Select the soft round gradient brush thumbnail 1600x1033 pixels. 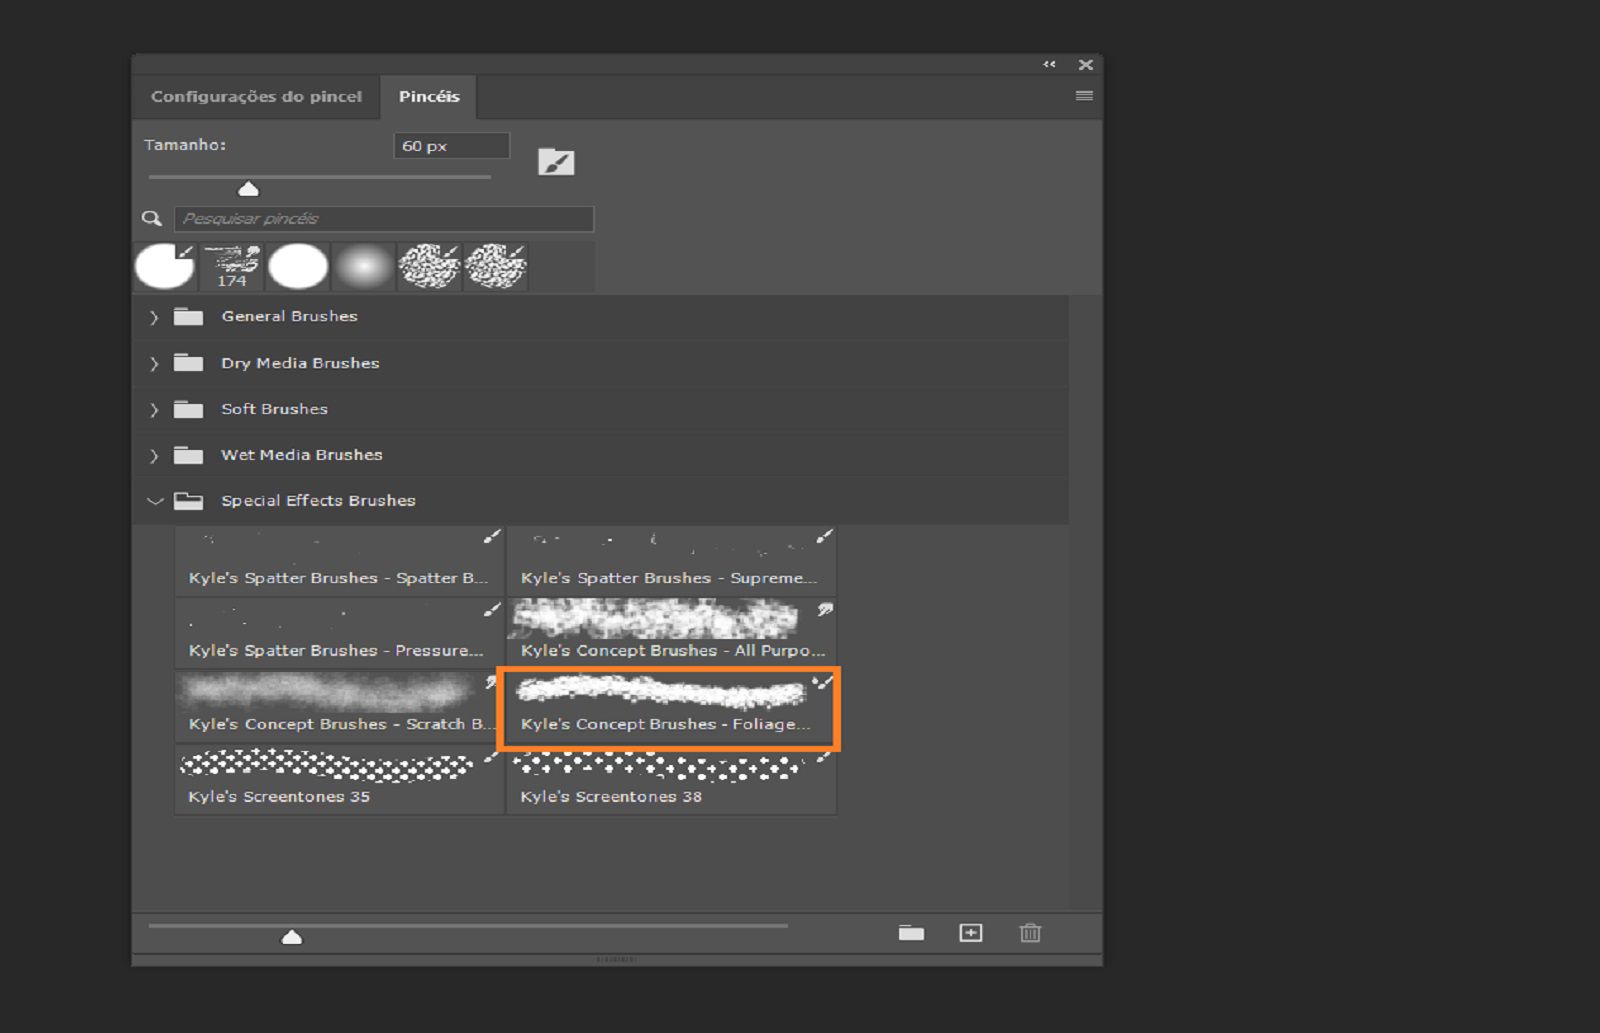[364, 265]
